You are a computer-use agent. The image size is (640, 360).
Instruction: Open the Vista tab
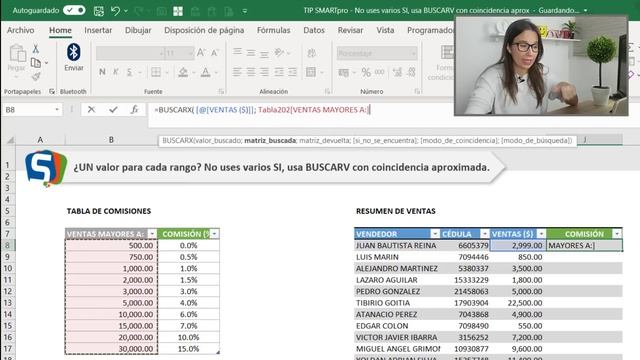pos(385,30)
